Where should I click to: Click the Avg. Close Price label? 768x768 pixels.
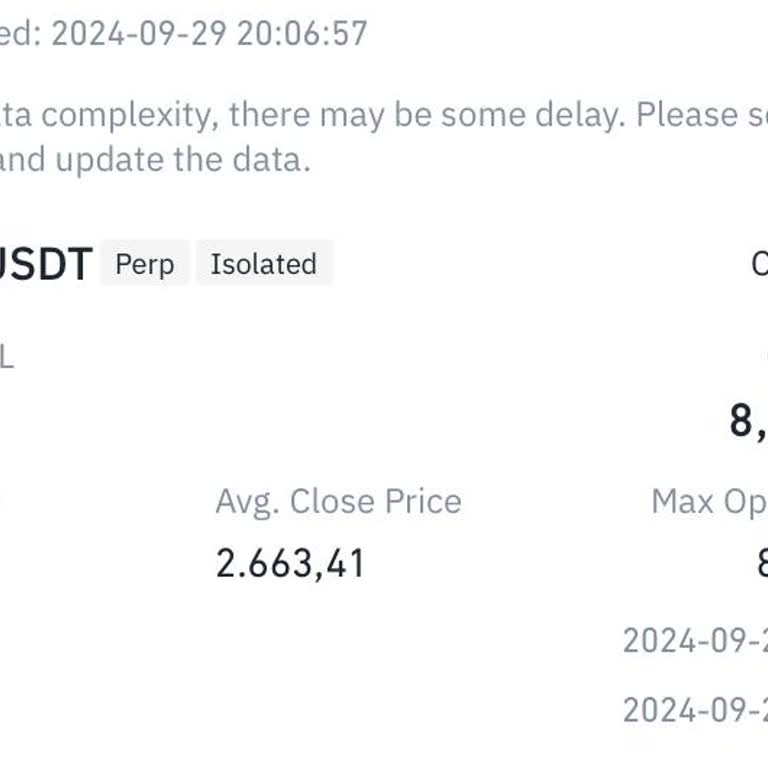(338, 501)
